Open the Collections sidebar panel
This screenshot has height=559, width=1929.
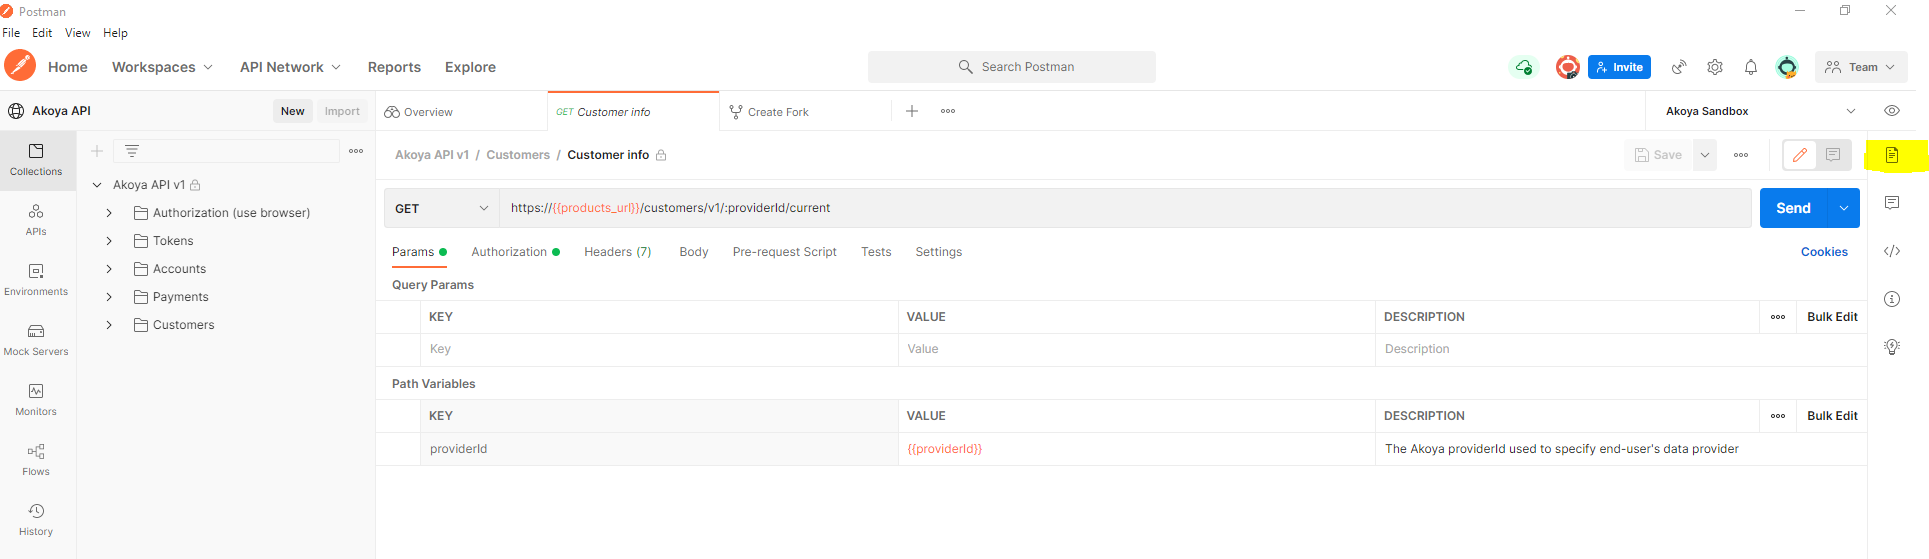pos(36,159)
